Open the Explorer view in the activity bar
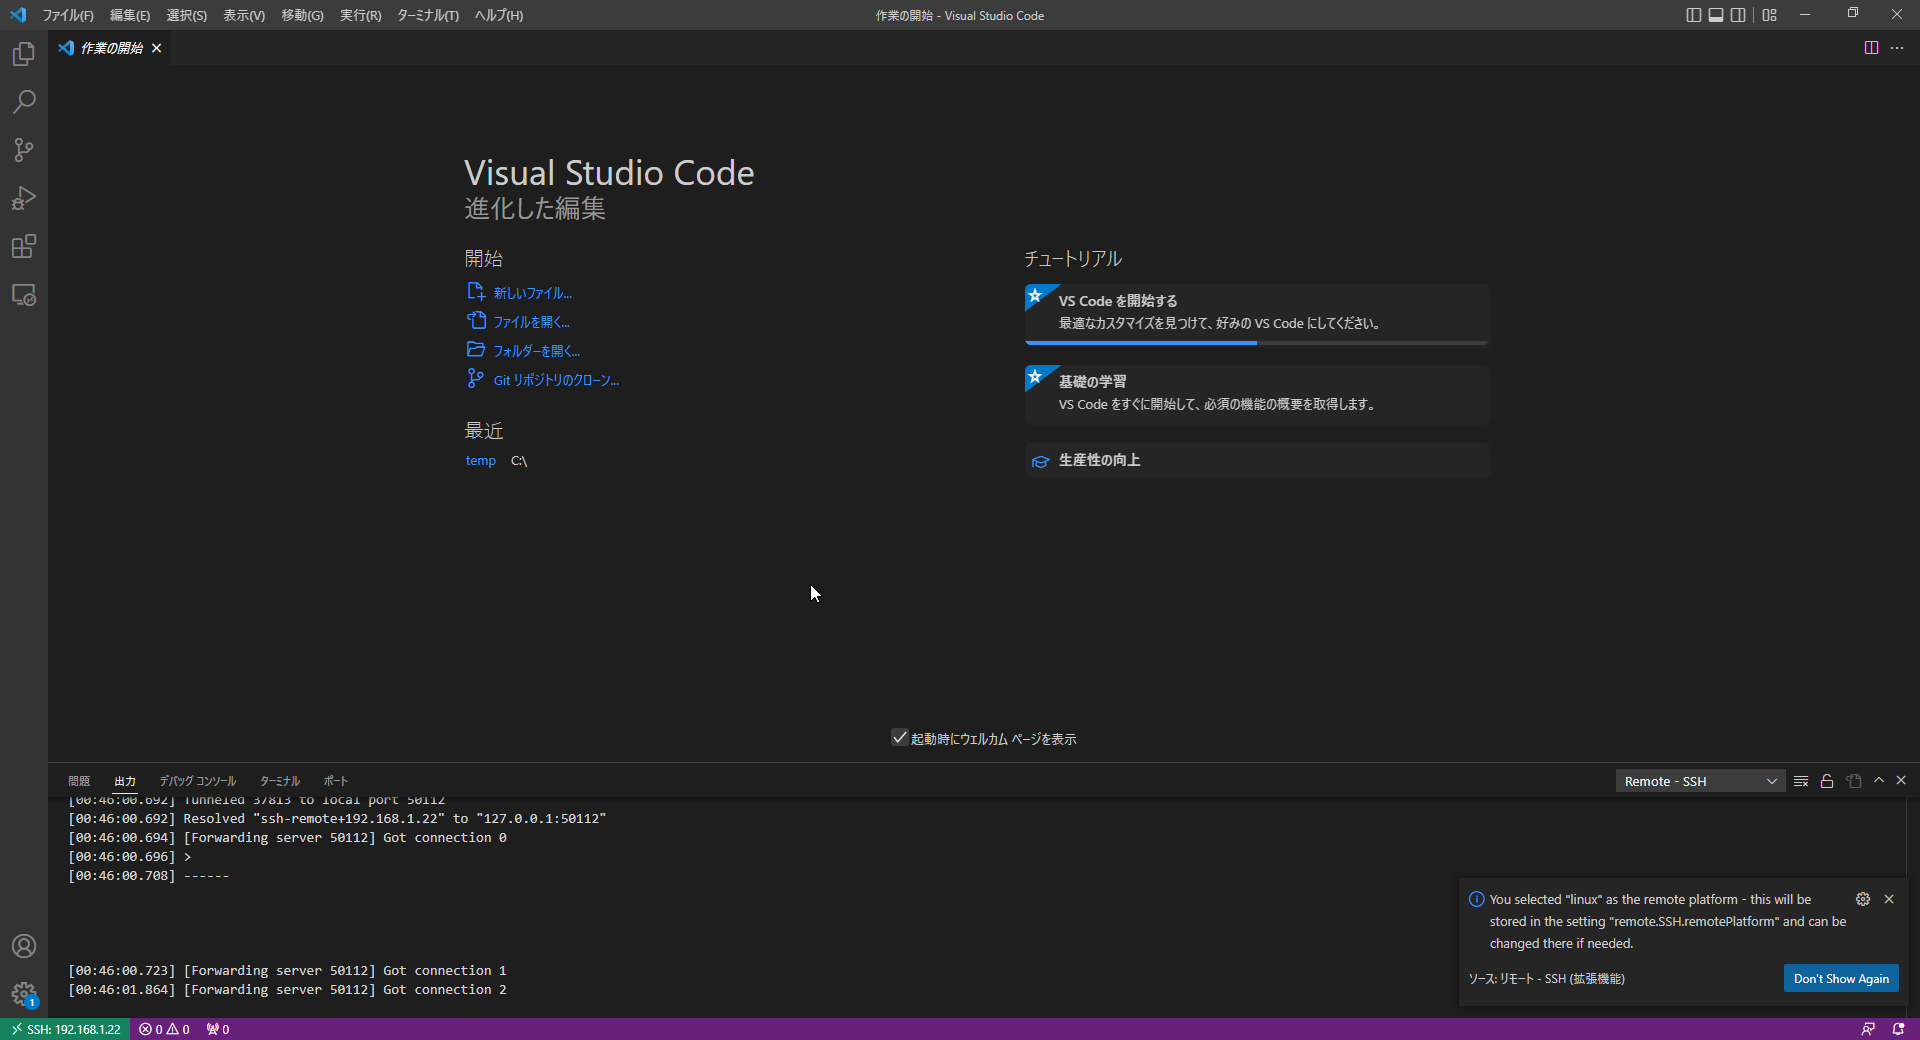This screenshot has height=1040, width=1920. (24, 54)
